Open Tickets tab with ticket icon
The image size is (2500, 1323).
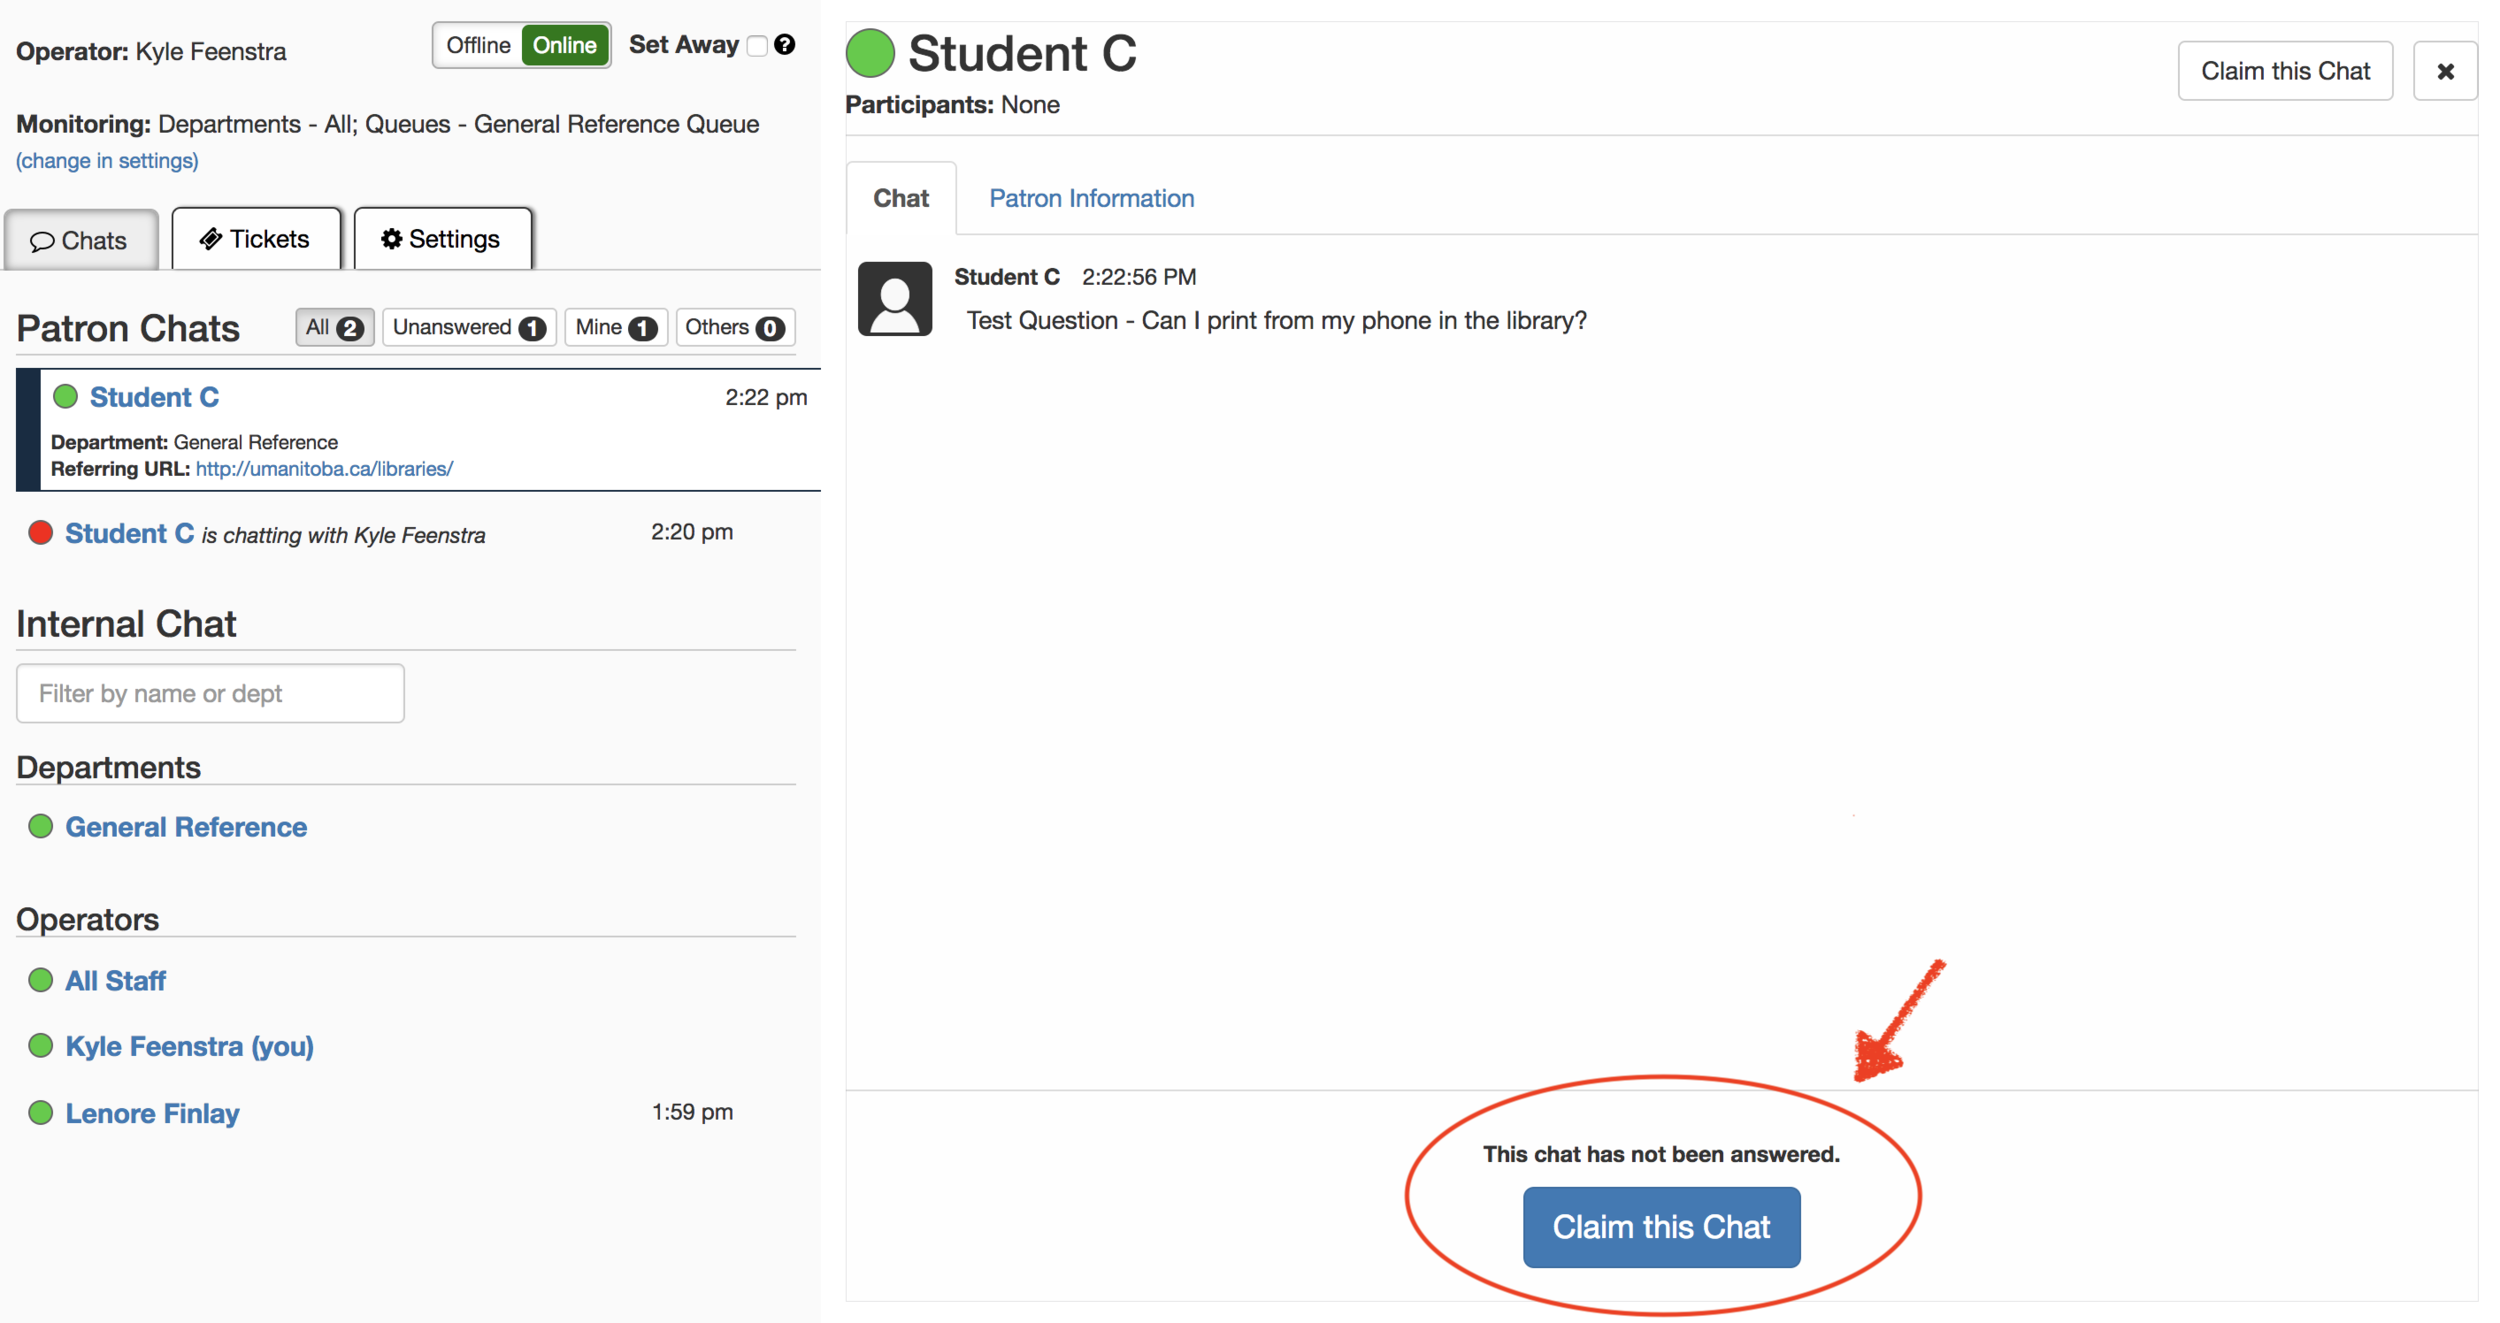pos(256,239)
